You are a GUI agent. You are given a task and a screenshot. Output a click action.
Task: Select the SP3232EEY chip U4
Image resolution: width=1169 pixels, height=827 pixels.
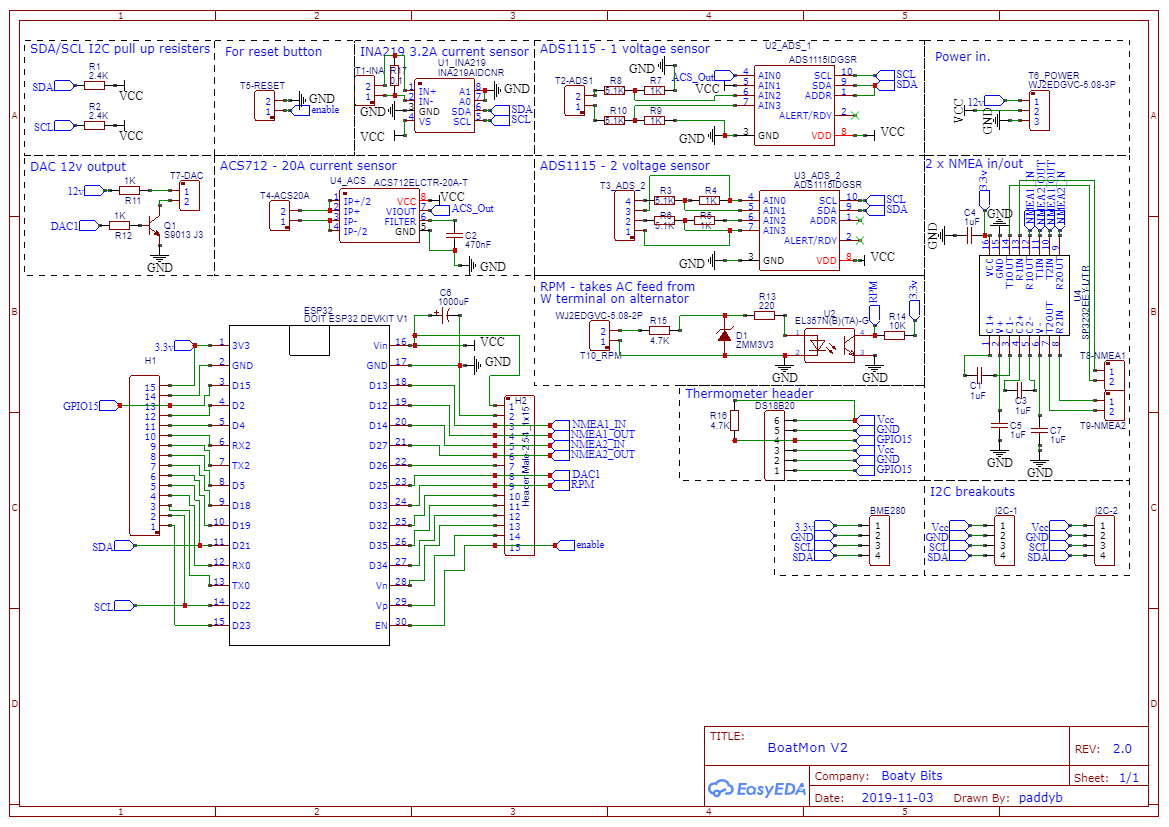click(1024, 295)
